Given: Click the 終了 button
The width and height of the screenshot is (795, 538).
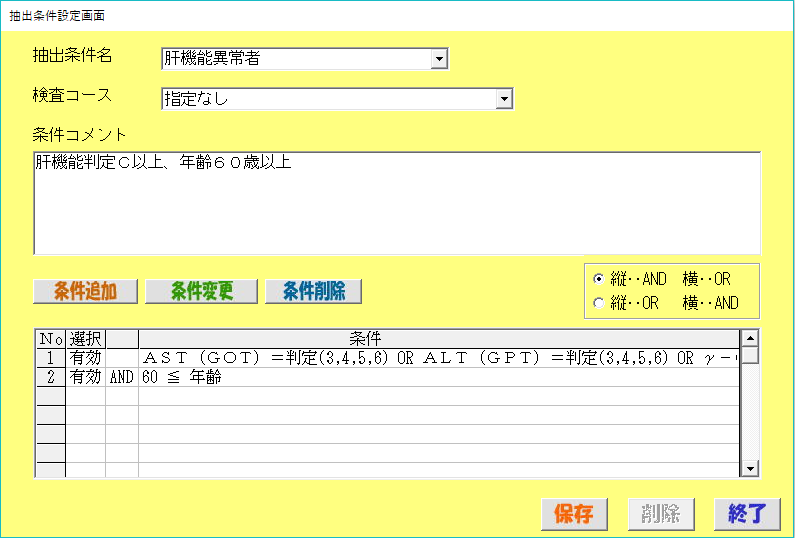Looking at the screenshot, I should pos(746,514).
